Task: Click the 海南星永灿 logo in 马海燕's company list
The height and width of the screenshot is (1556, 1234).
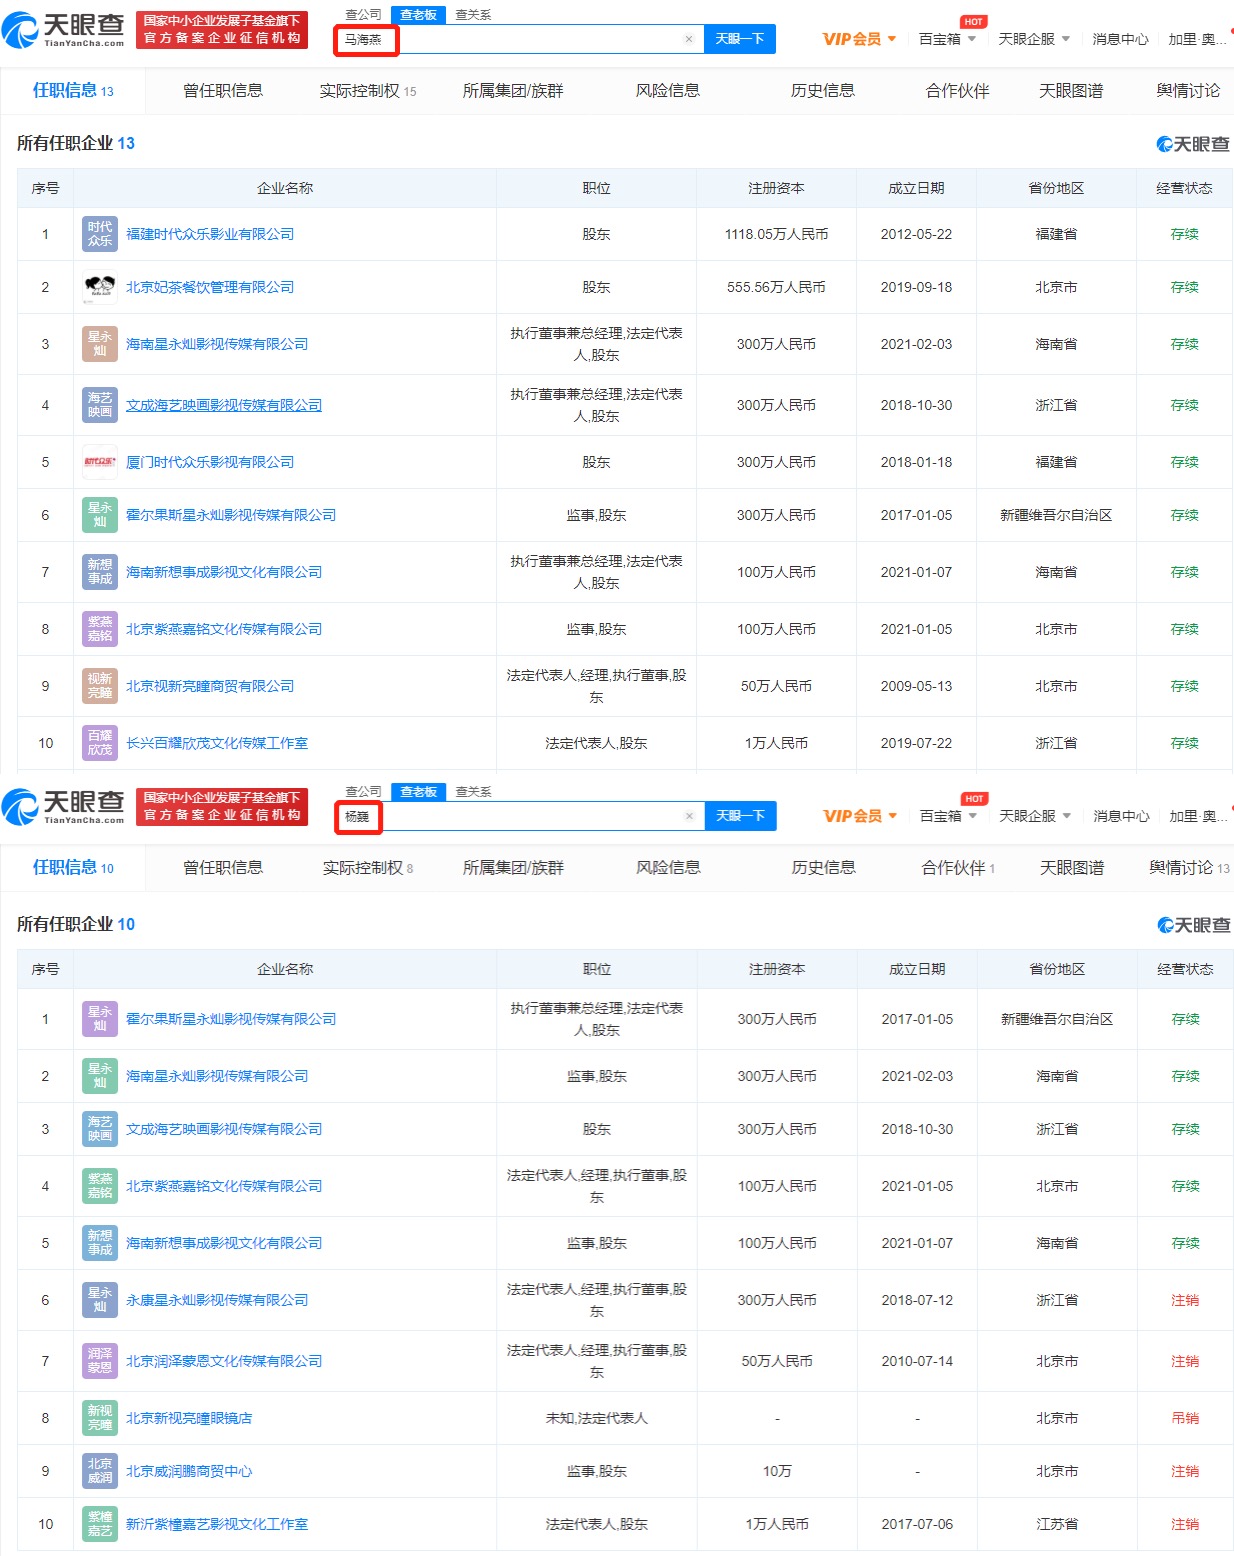Action: (x=100, y=344)
